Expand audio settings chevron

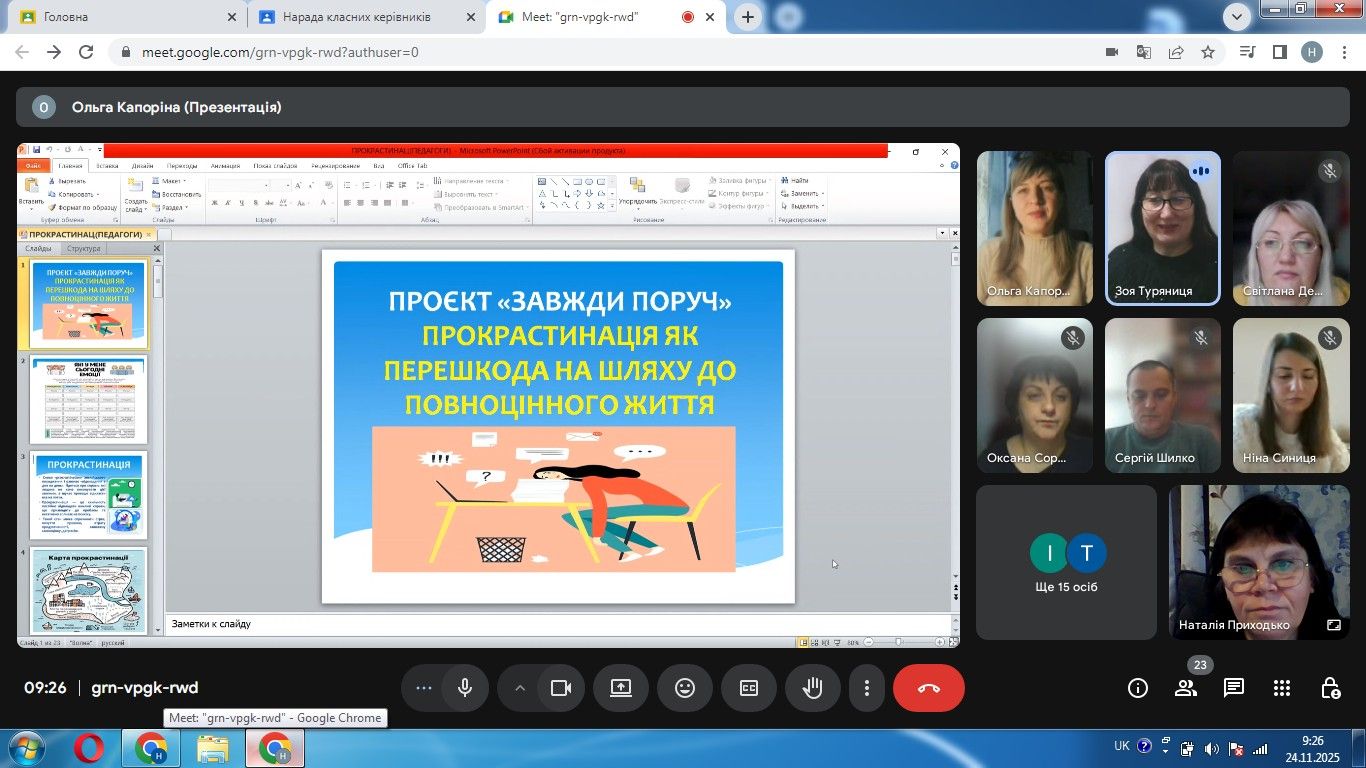tap(520, 688)
